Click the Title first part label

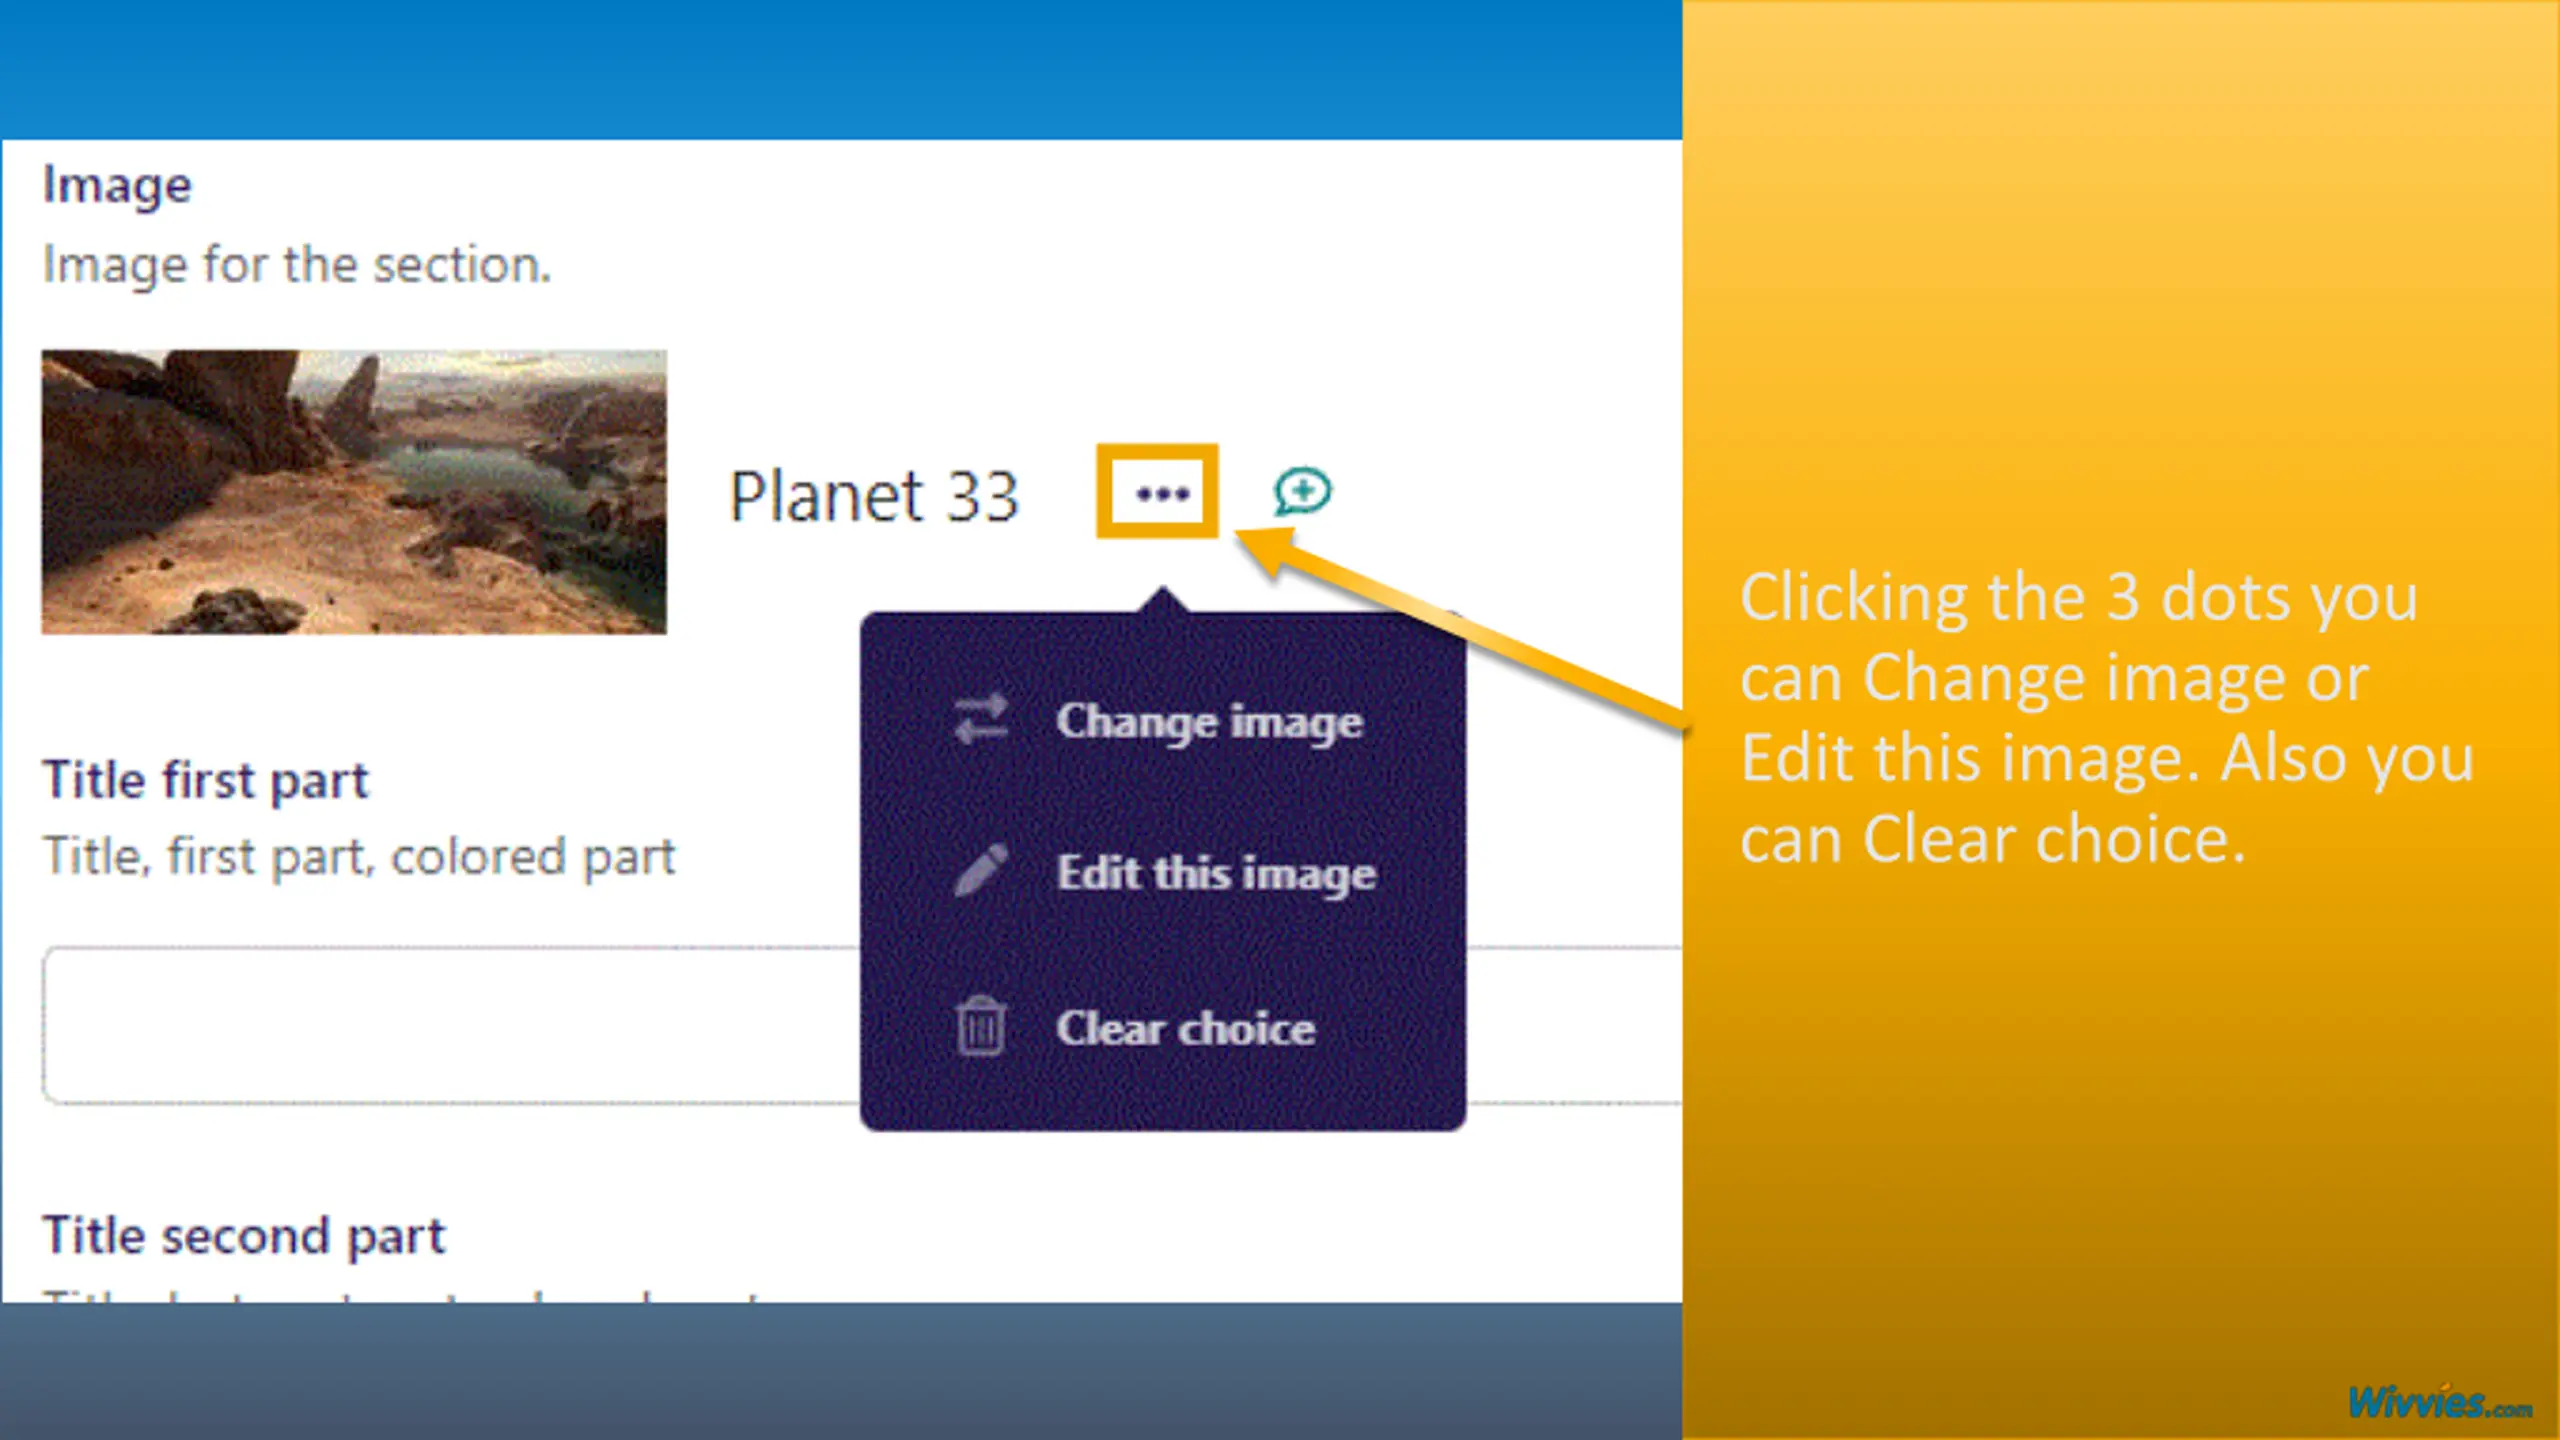click(205, 780)
